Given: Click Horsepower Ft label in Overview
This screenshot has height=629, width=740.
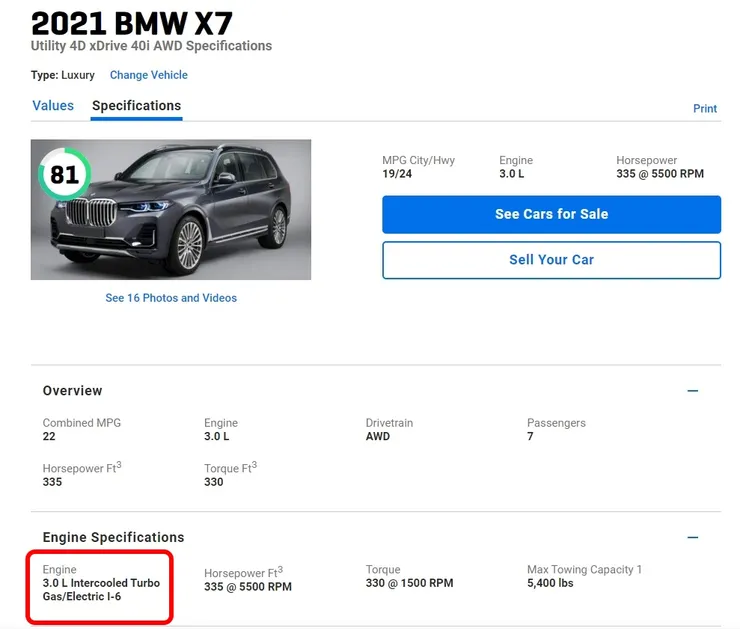Looking at the screenshot, I should point(82,468).
